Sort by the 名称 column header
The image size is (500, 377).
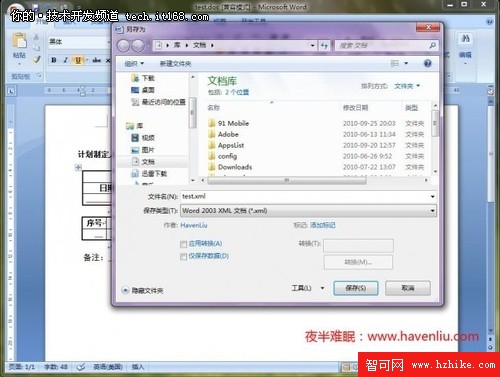tap(214, 108)
